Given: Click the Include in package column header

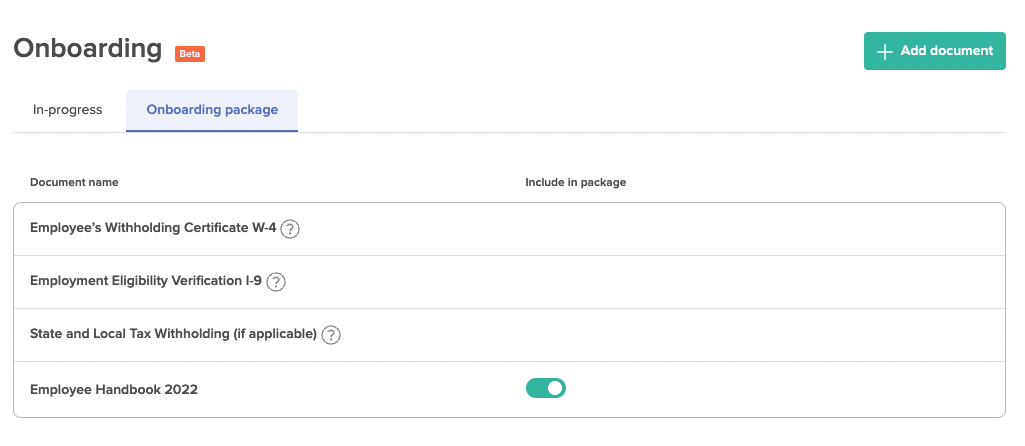Looking at the screenshot, I should pyautogui.click(x=576, y=182).
